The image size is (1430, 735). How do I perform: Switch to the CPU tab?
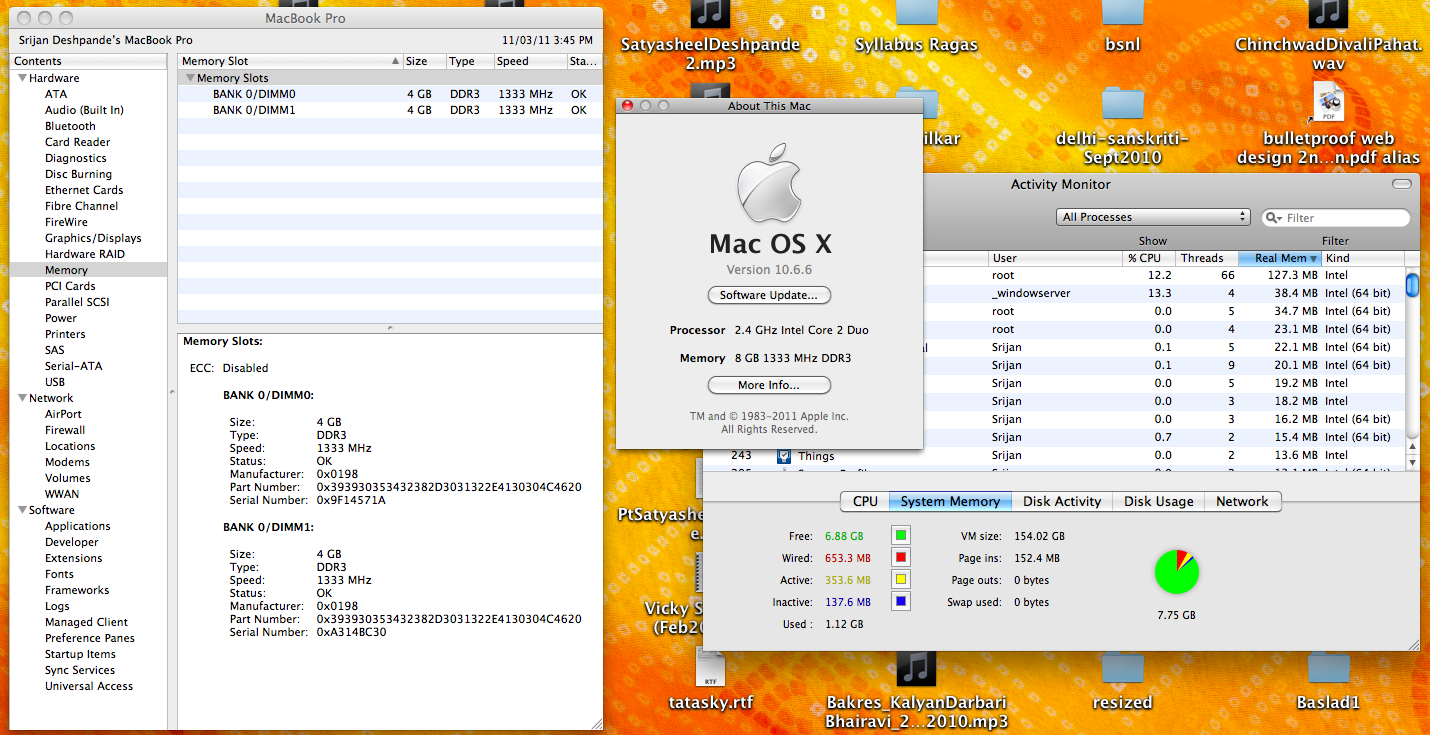(865, 502)
